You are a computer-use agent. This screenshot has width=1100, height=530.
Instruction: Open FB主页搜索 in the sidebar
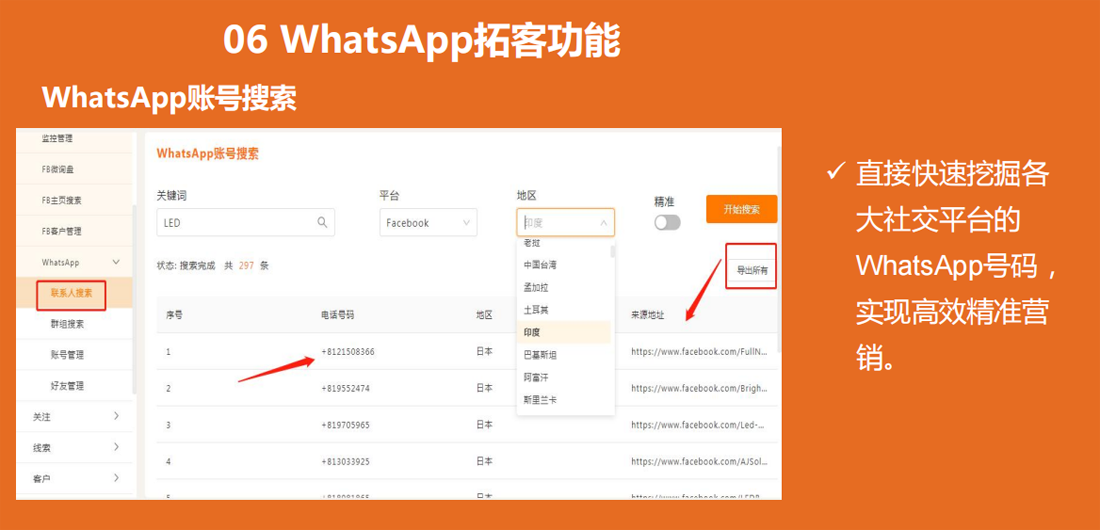click(62, 200)
